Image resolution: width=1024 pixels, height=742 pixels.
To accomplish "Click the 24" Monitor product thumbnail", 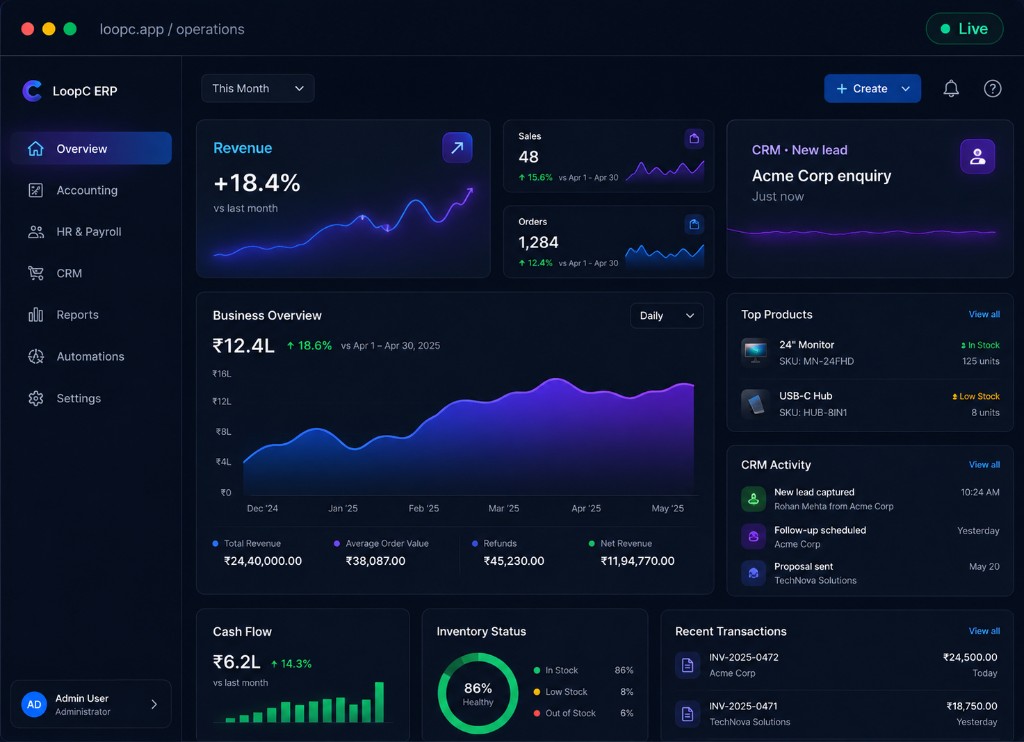I will point(755,352).
